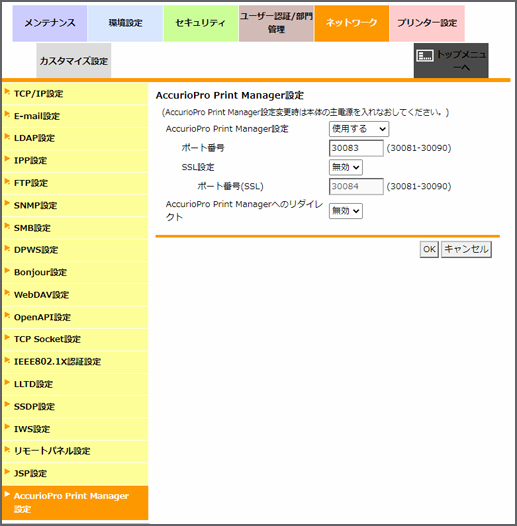Open IWS設定 menu item
517x526 pixels.
75,429
